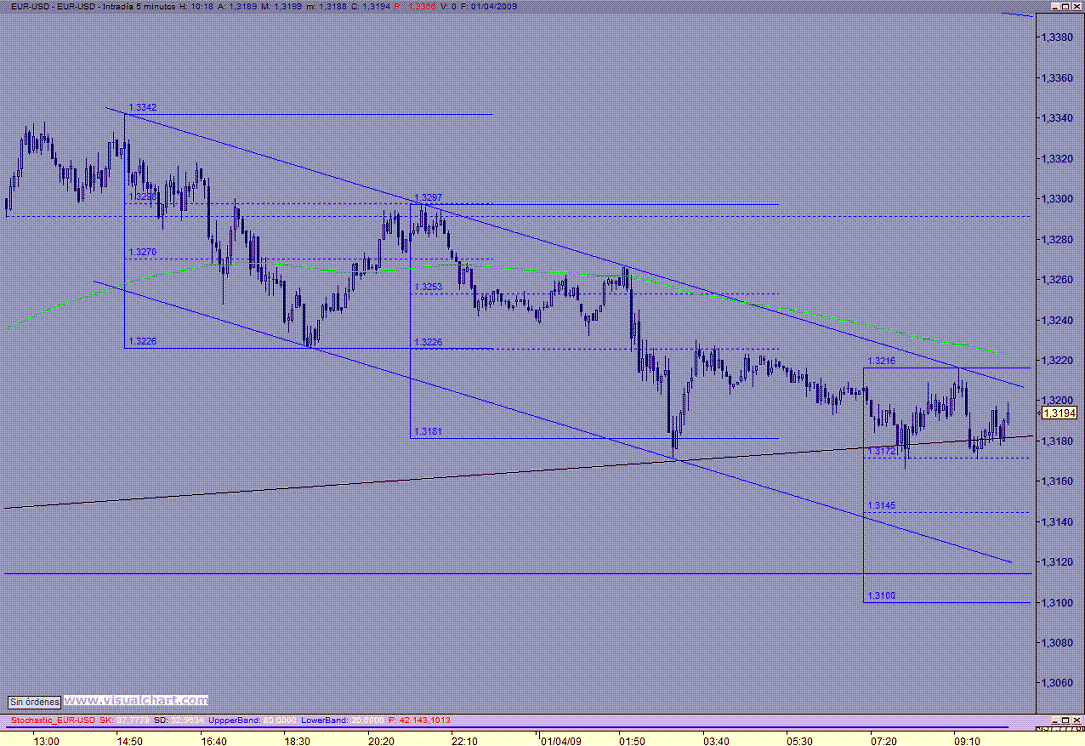Click the 1,3380 price axis value
Viewport: 1085px width, 746px height.
coord(1057,37)
